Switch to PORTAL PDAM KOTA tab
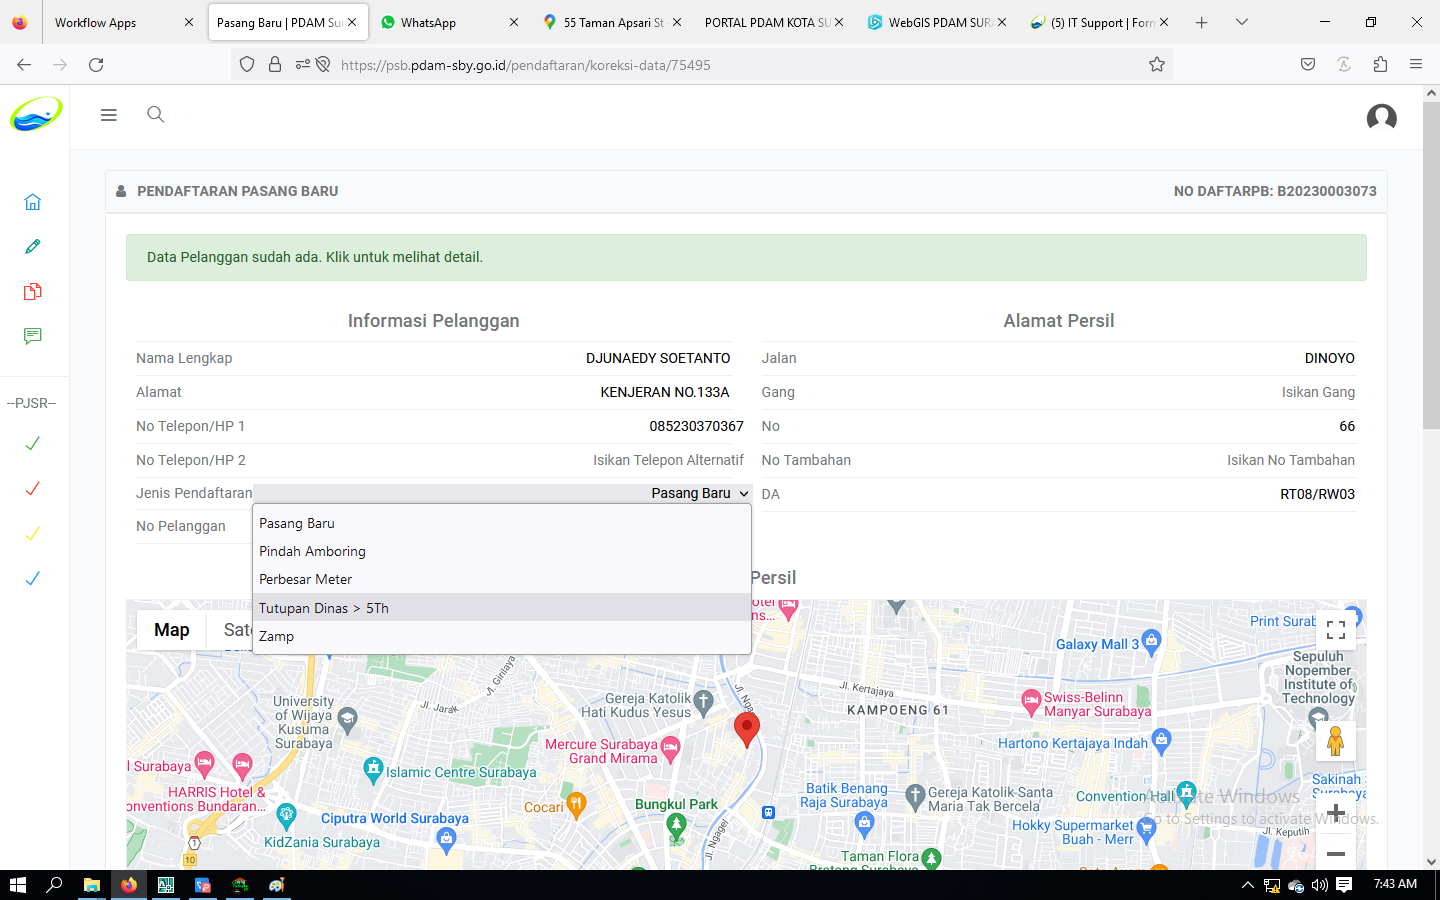 click(774, 22)
